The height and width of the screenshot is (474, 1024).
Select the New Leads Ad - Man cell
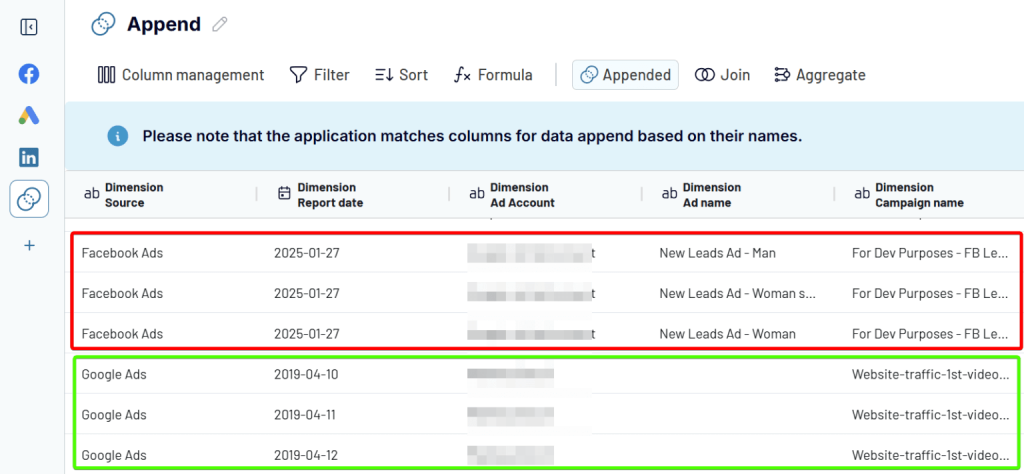click(717, 253)
